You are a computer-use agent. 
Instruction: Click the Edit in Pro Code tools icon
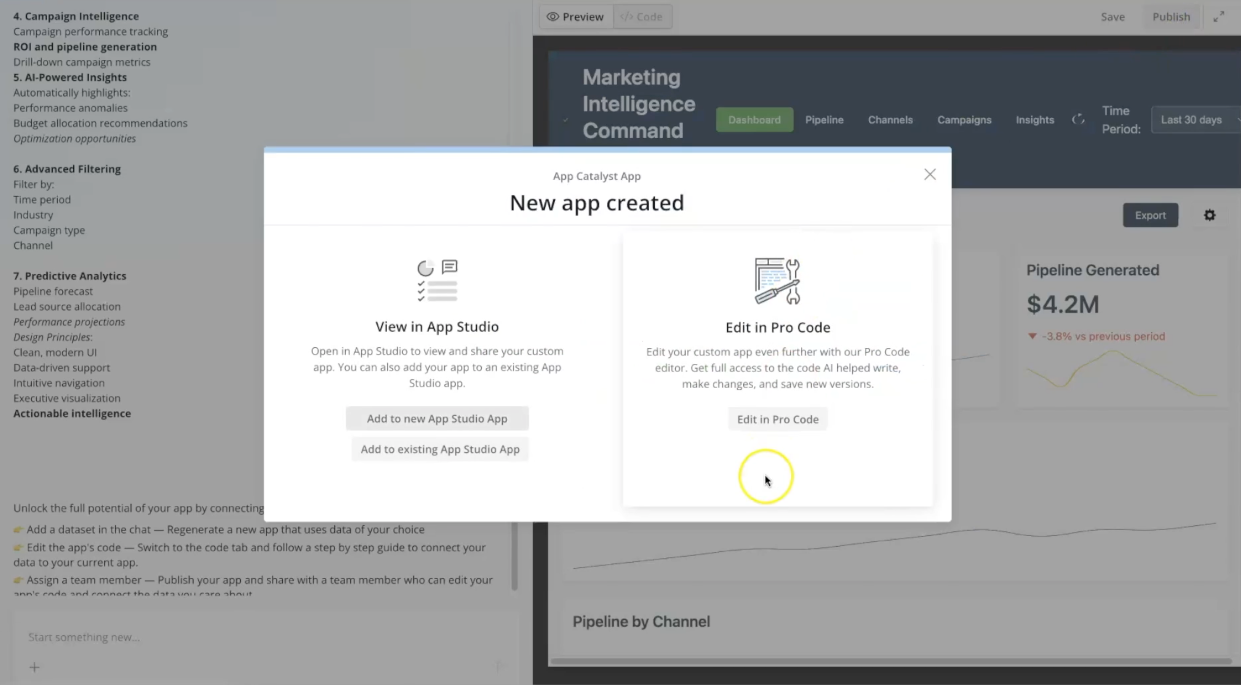(x=778, y=281)
